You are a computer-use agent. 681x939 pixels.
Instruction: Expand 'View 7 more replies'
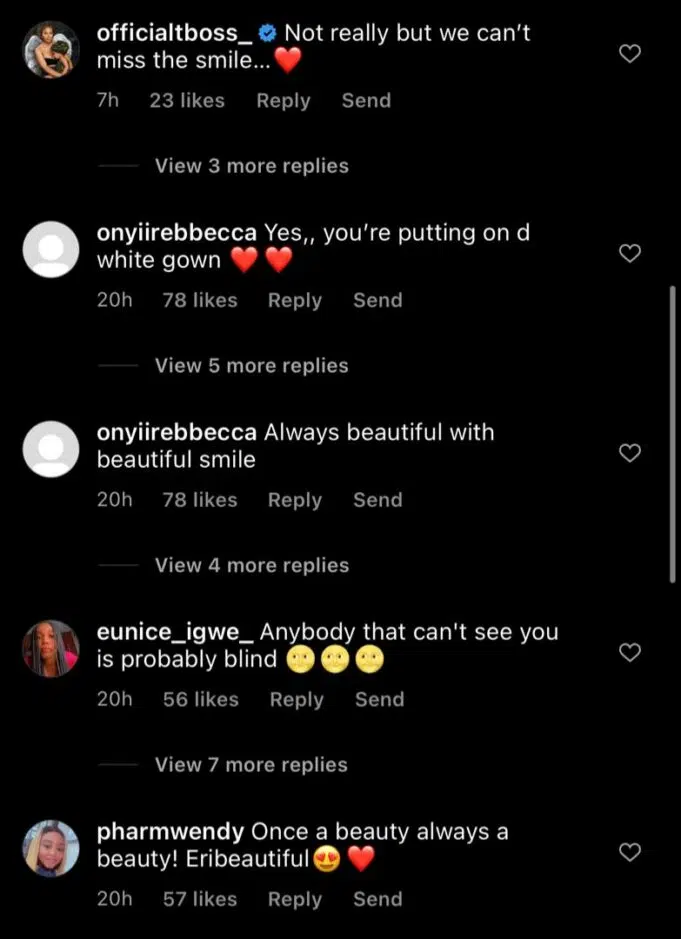pyautogui.click(x=251, y=765)
